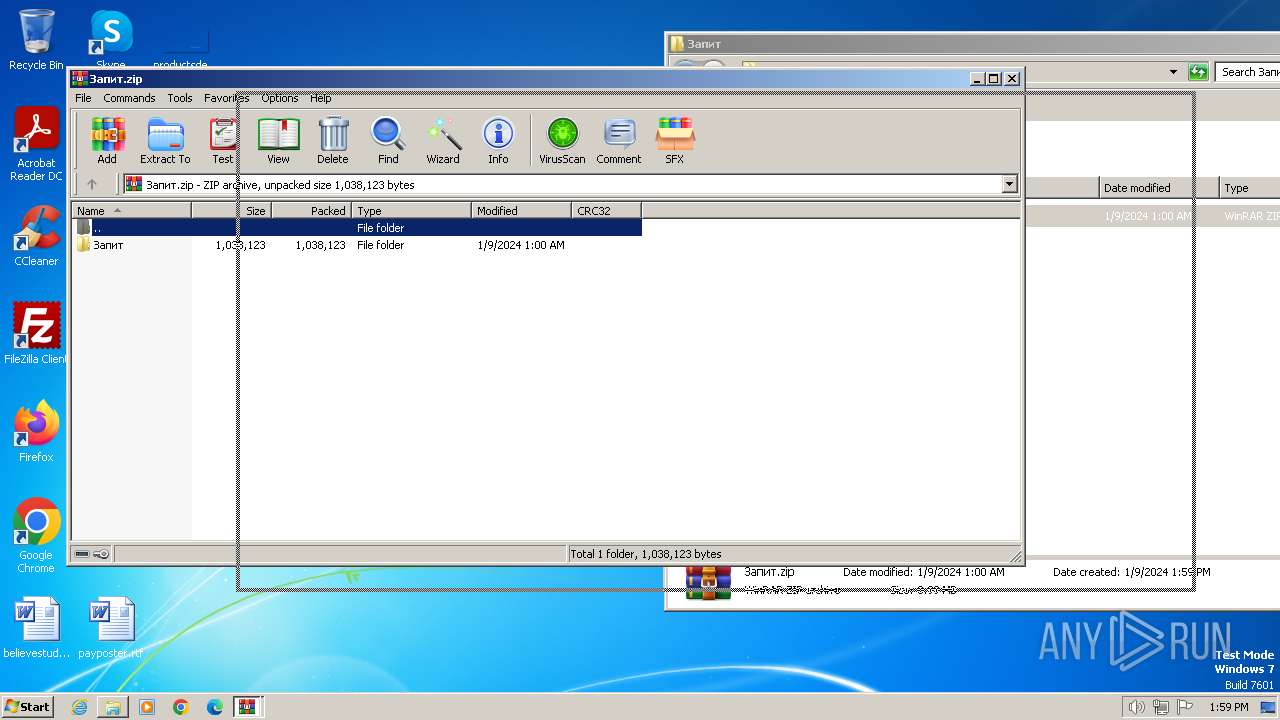
Task: Click the Chrome taskbar icon
Action: [x=181, y=707]
